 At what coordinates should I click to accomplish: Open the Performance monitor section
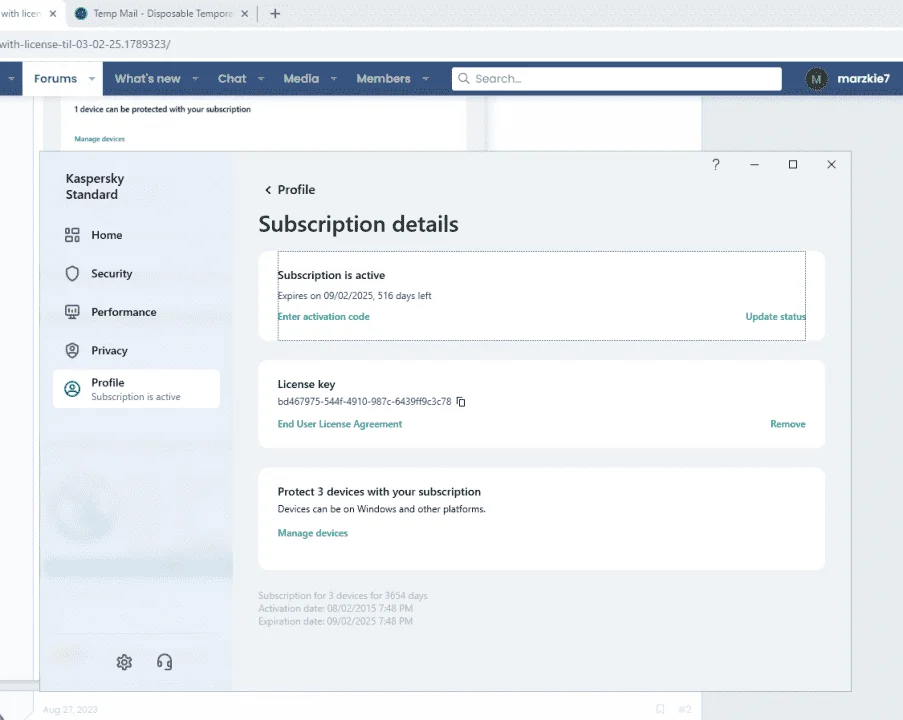[111, 312]
